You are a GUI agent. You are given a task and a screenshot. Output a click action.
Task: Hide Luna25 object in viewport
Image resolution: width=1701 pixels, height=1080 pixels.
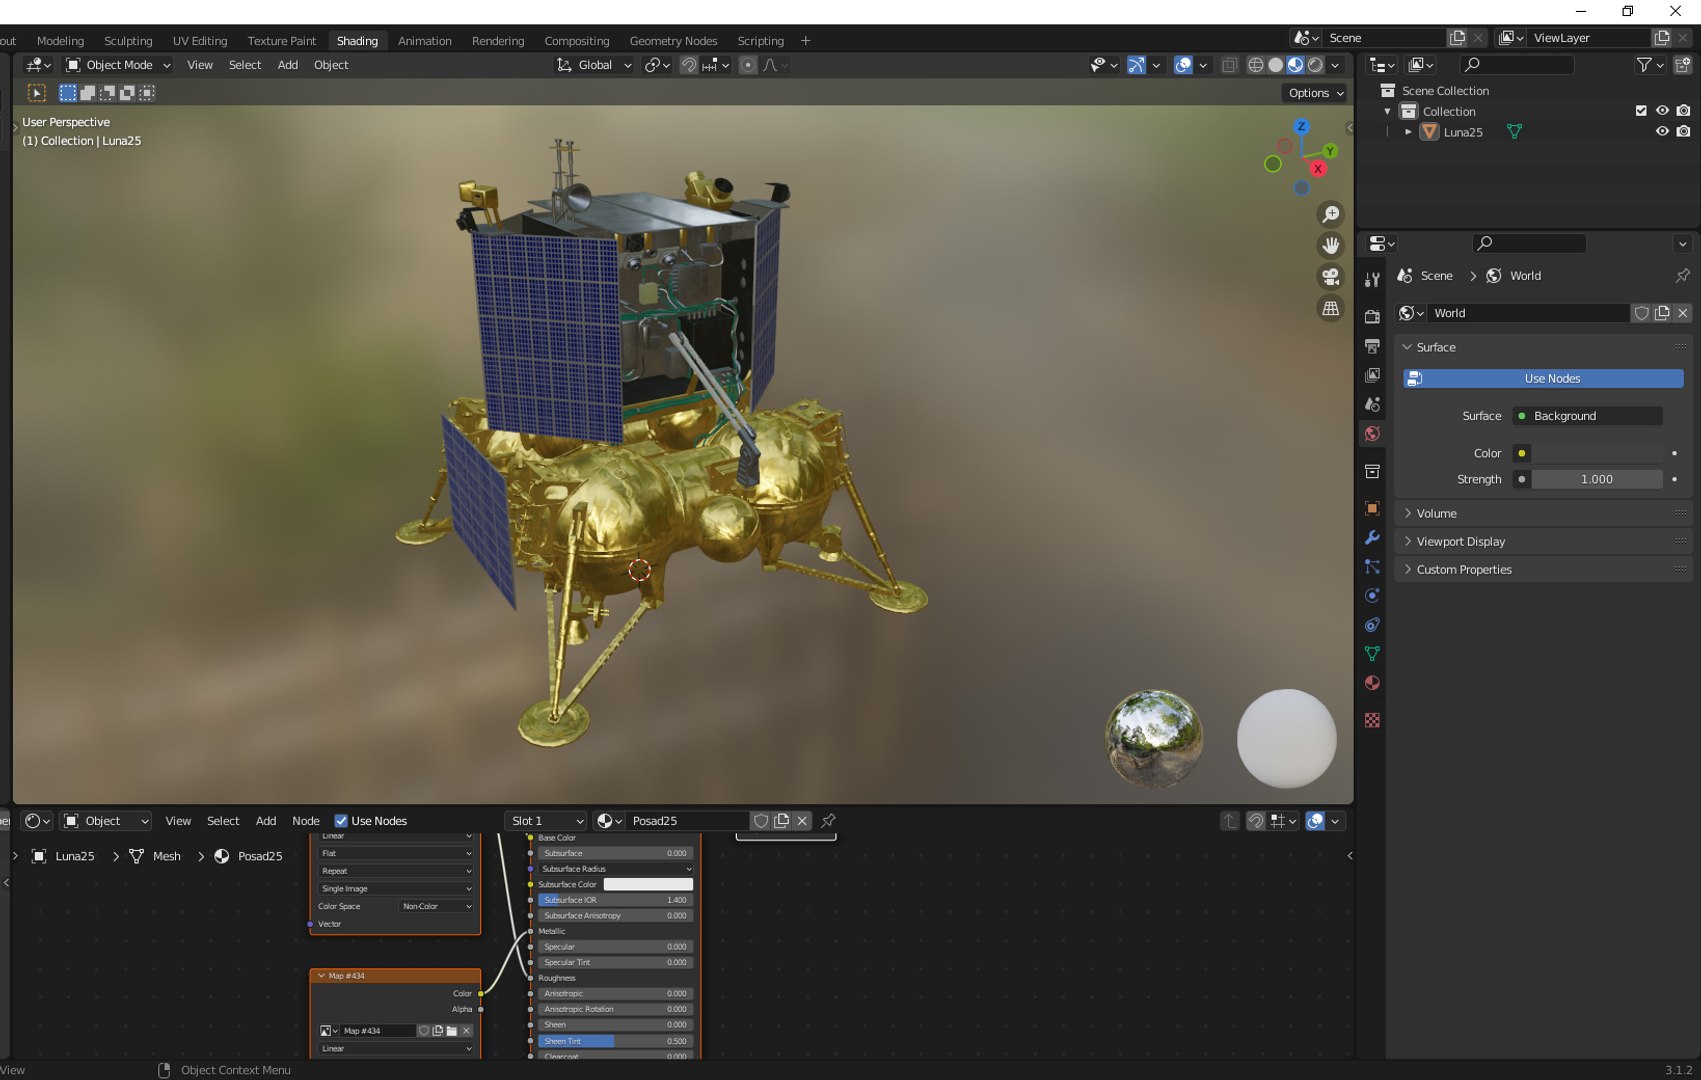point(1662,132)
